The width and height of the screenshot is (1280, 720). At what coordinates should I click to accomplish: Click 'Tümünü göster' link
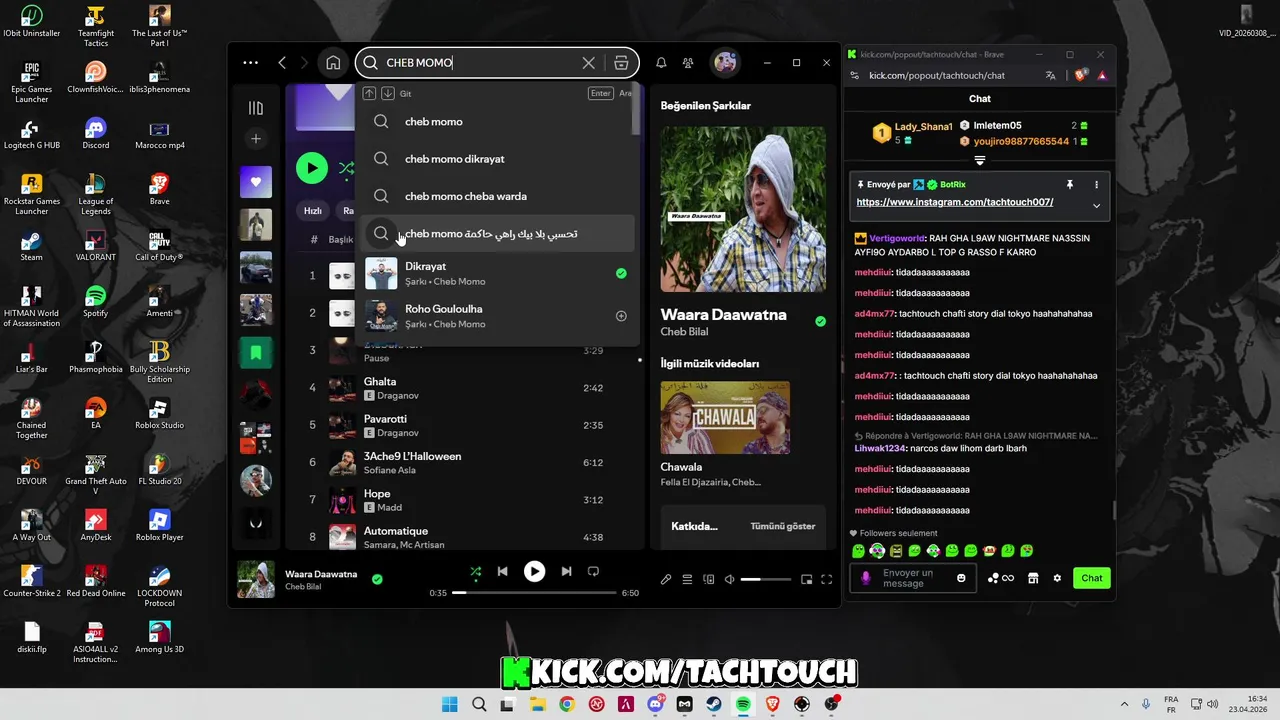[x=782, y=526]
